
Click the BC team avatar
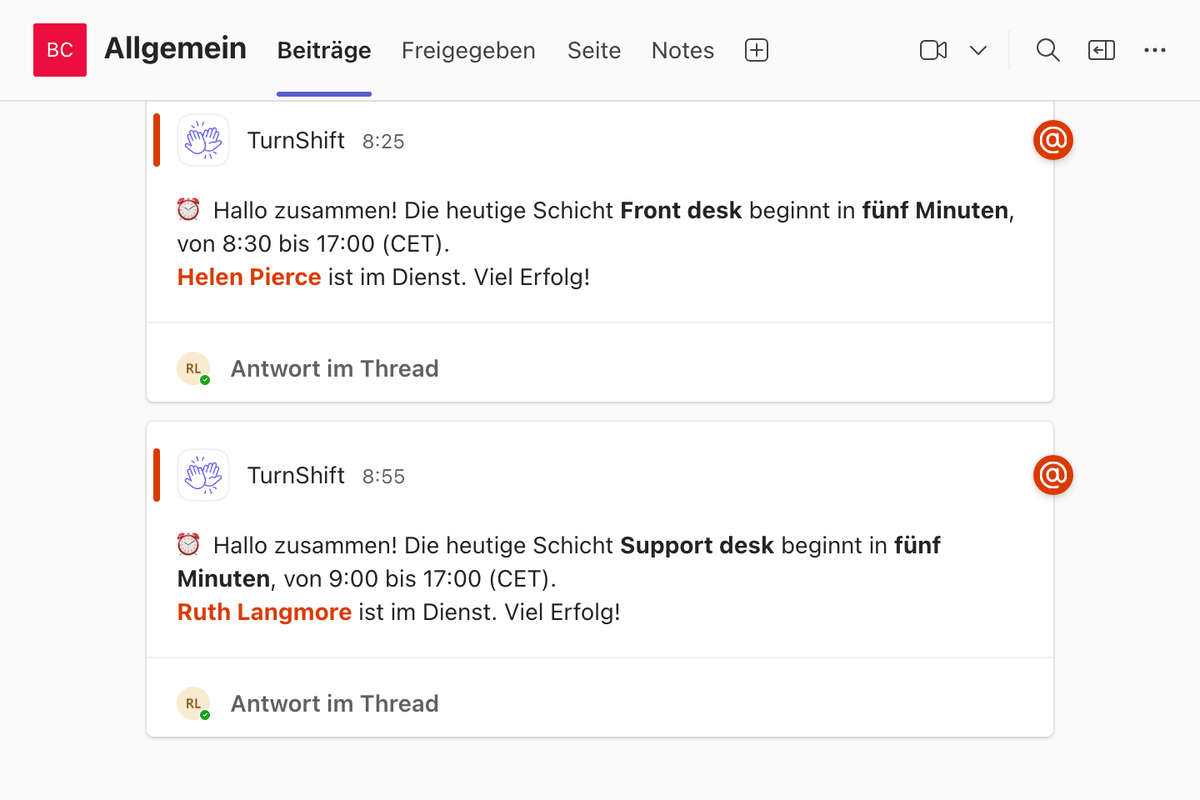[60, 50]
